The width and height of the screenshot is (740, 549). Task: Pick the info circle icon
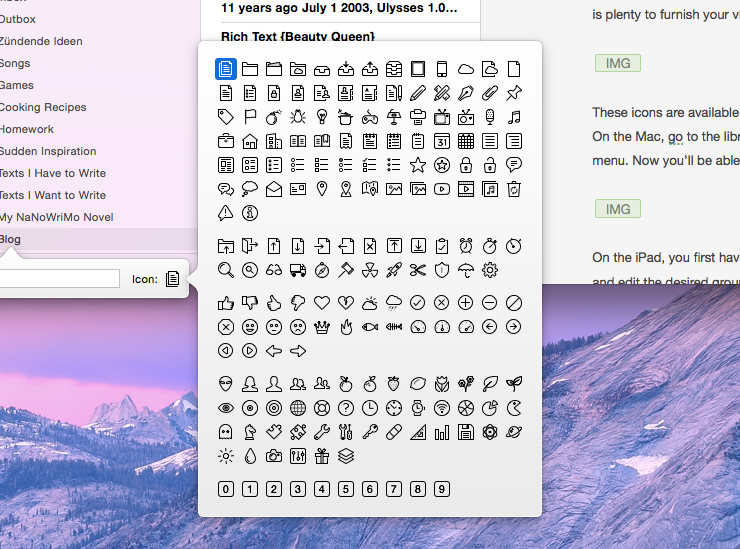point(250,213)
